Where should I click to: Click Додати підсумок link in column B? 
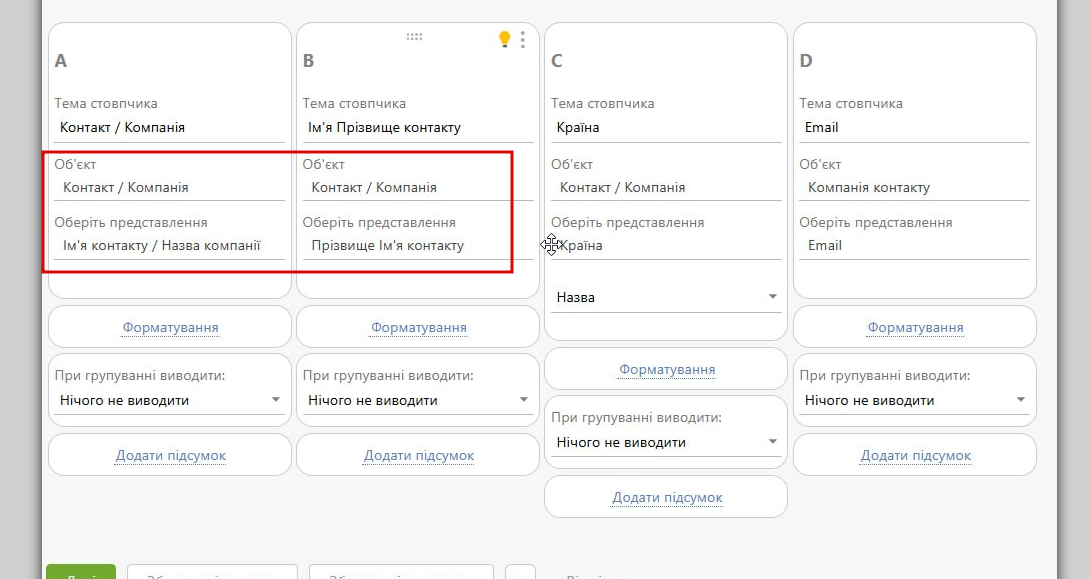tap(418, 455)
